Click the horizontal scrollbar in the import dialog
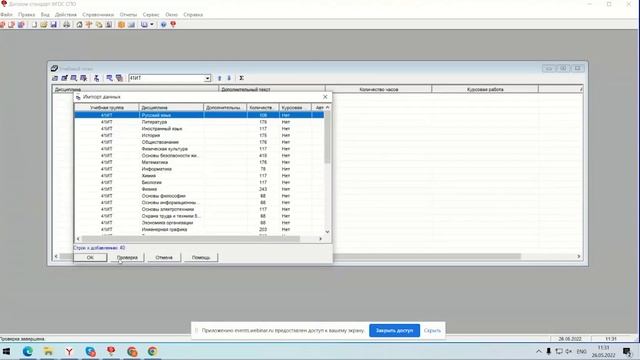Screen dimensions: 640x360 click(191, 239)
